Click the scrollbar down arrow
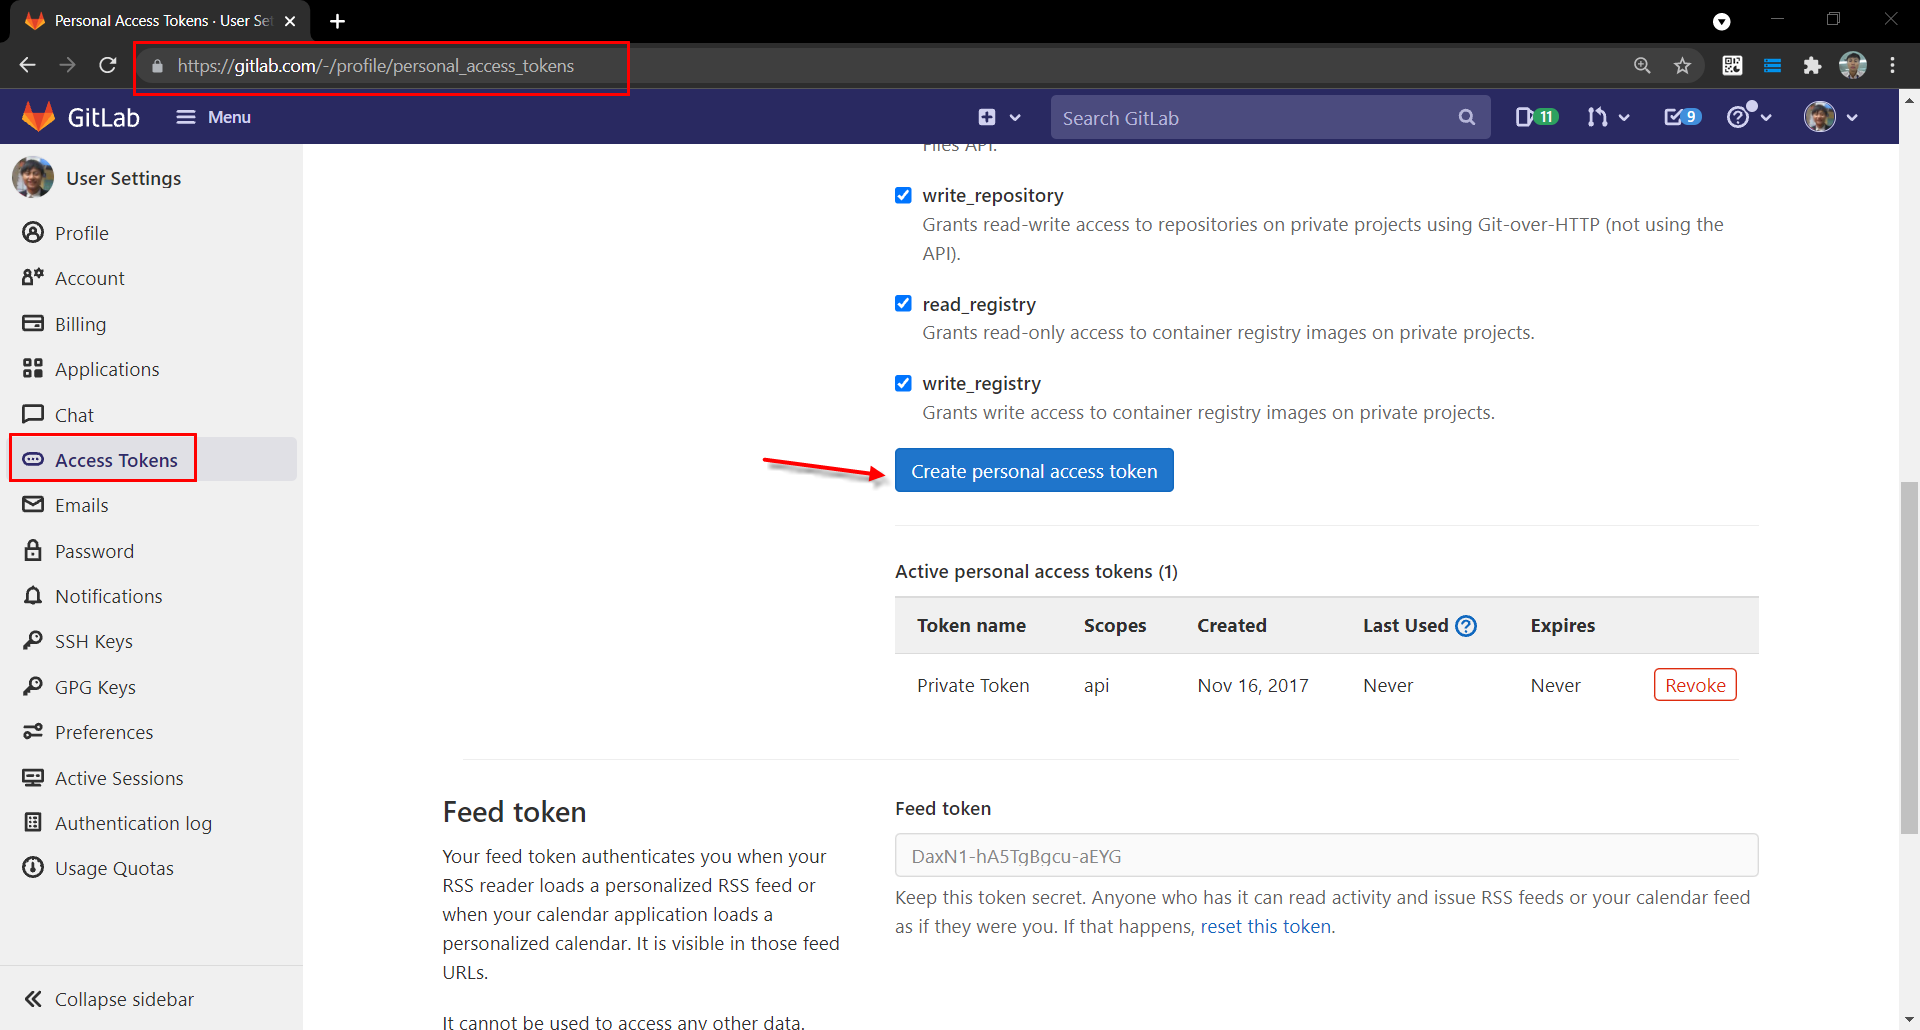 click(1909, 1020)
